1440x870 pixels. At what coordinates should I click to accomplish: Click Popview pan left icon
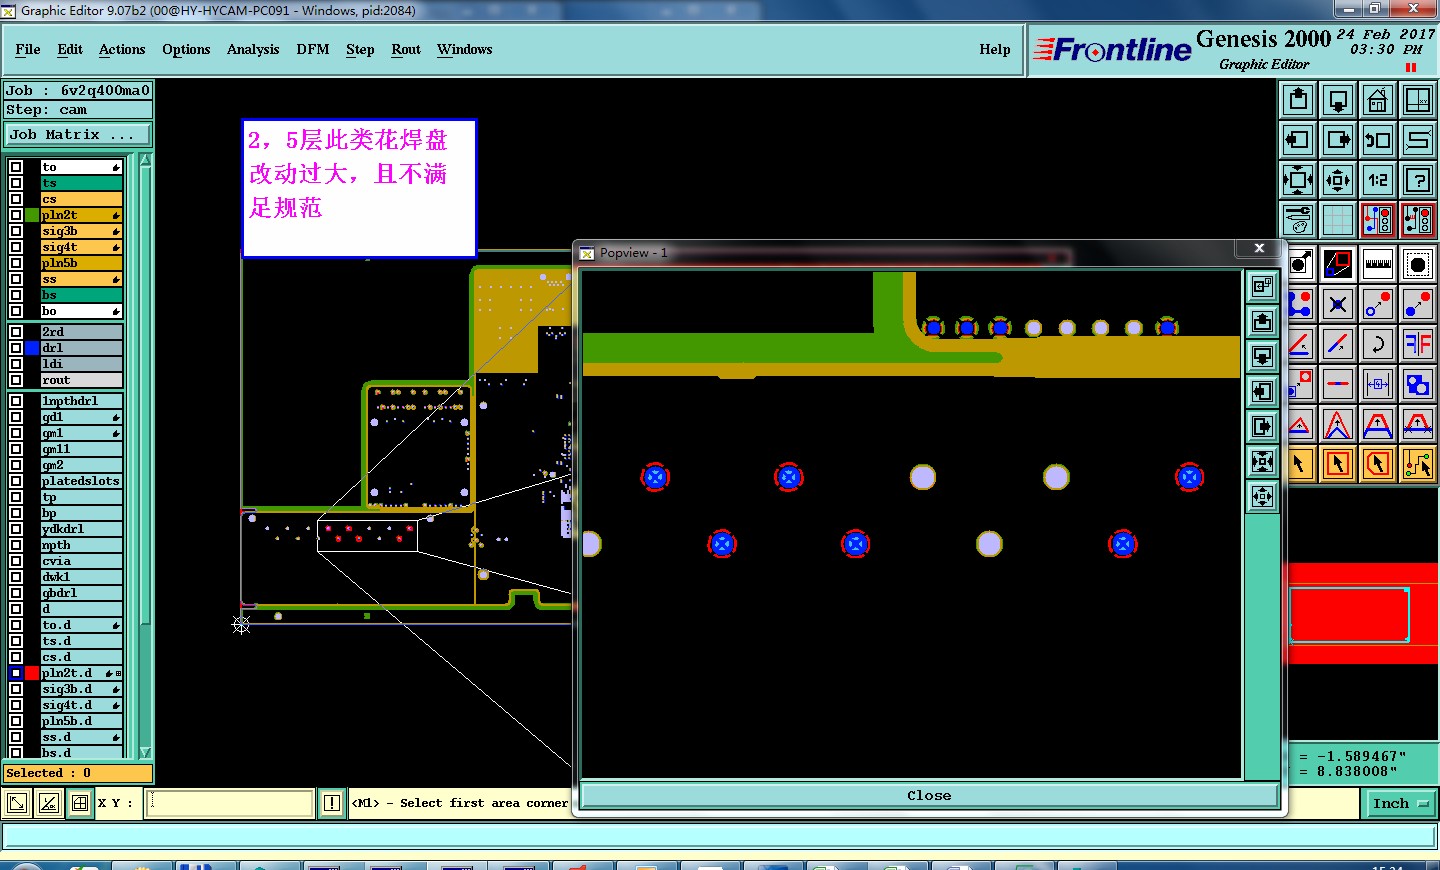point(1263,392)
